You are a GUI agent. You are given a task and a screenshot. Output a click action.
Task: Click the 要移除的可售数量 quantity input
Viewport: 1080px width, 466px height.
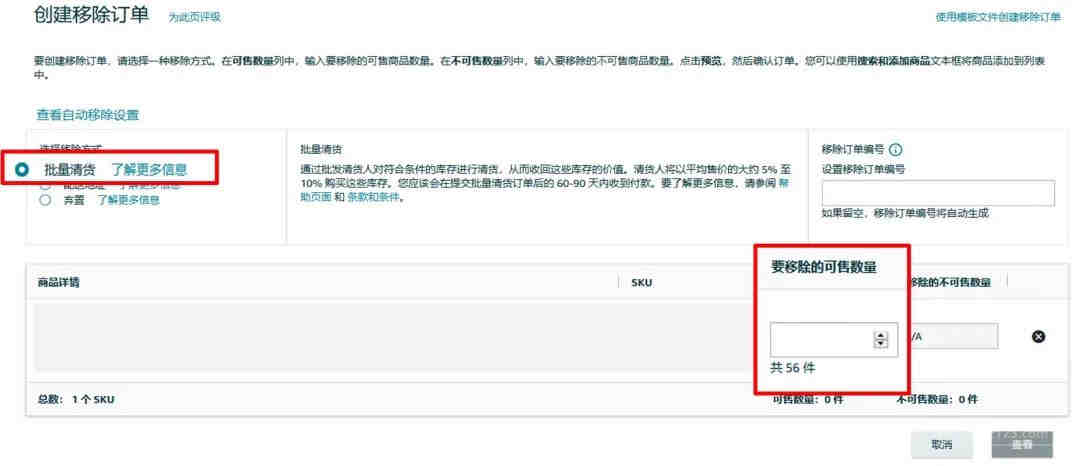point(833,339)
